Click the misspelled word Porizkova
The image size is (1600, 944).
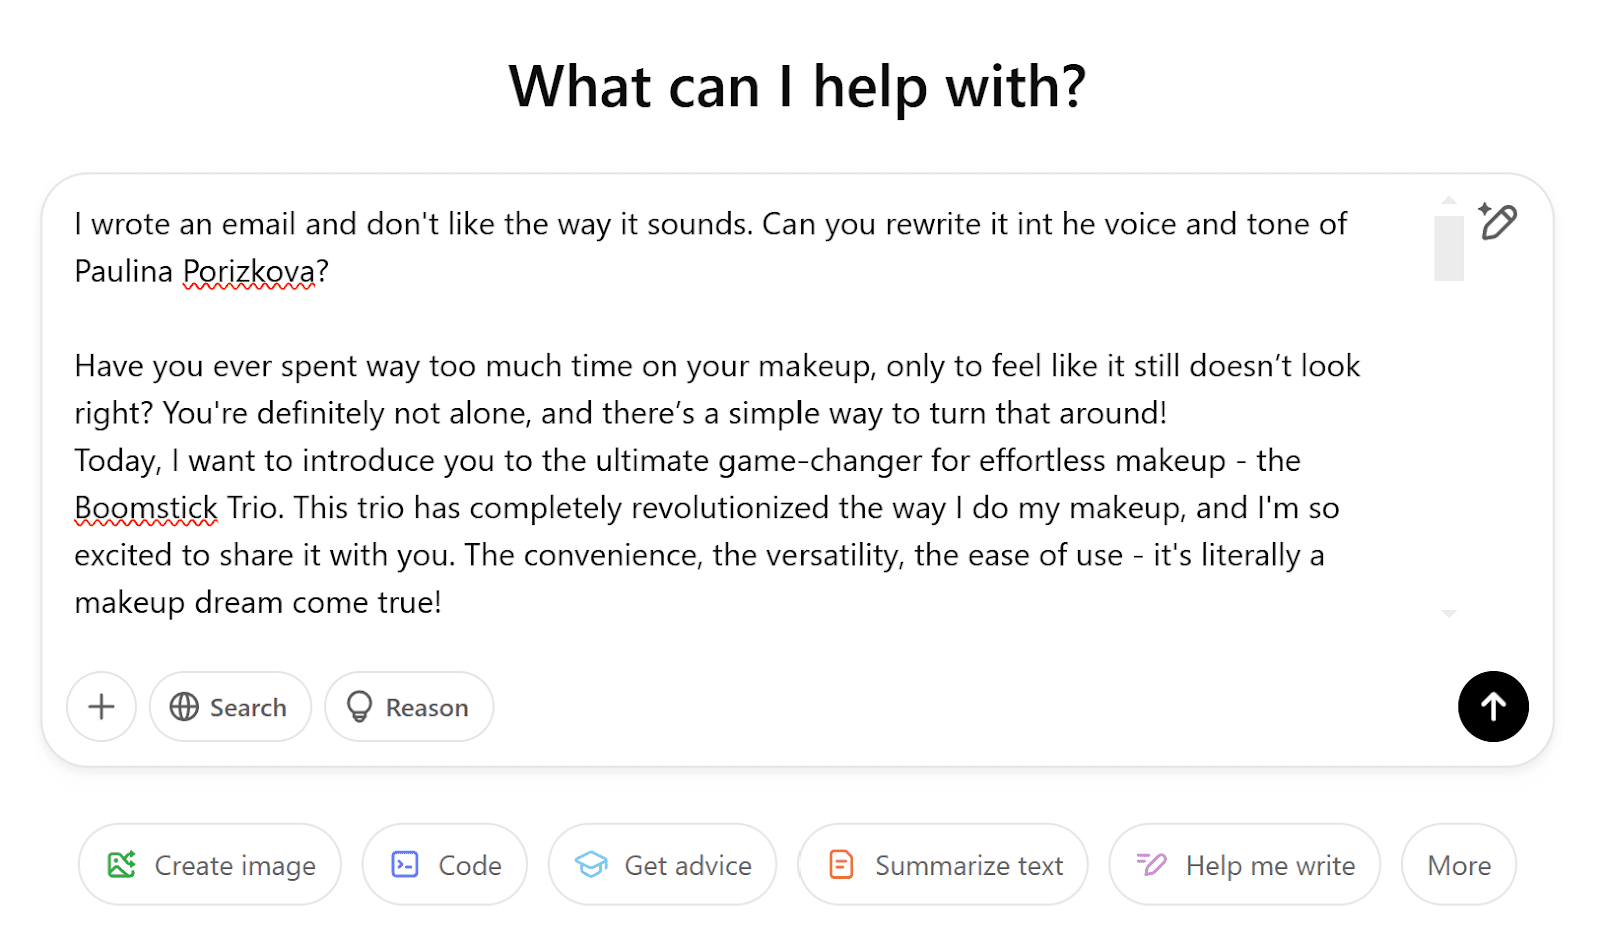(249, 272)
